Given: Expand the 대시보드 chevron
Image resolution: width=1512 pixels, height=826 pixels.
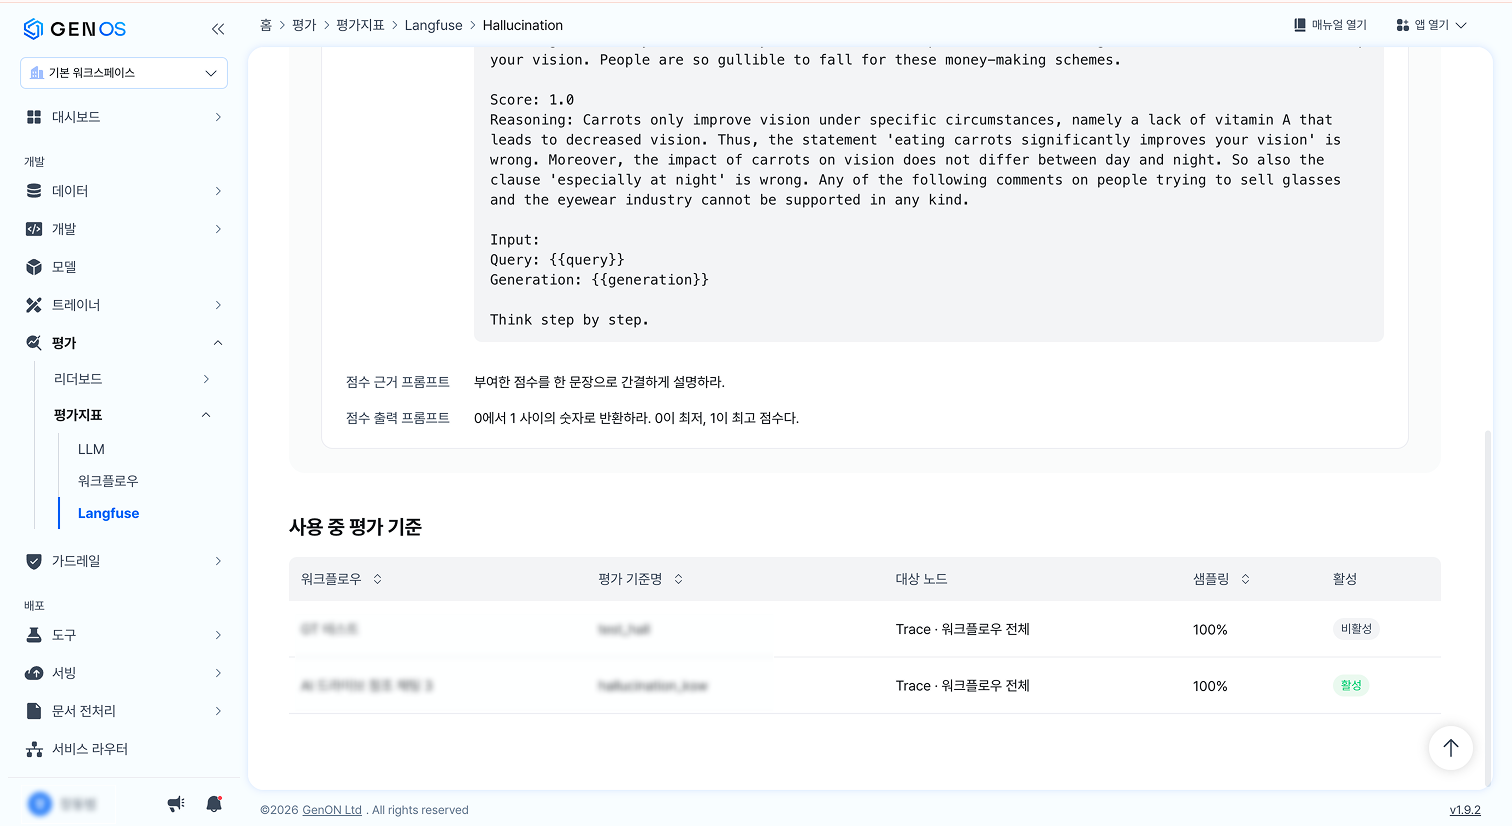Looking at the screenshot, I should [218, 117].
